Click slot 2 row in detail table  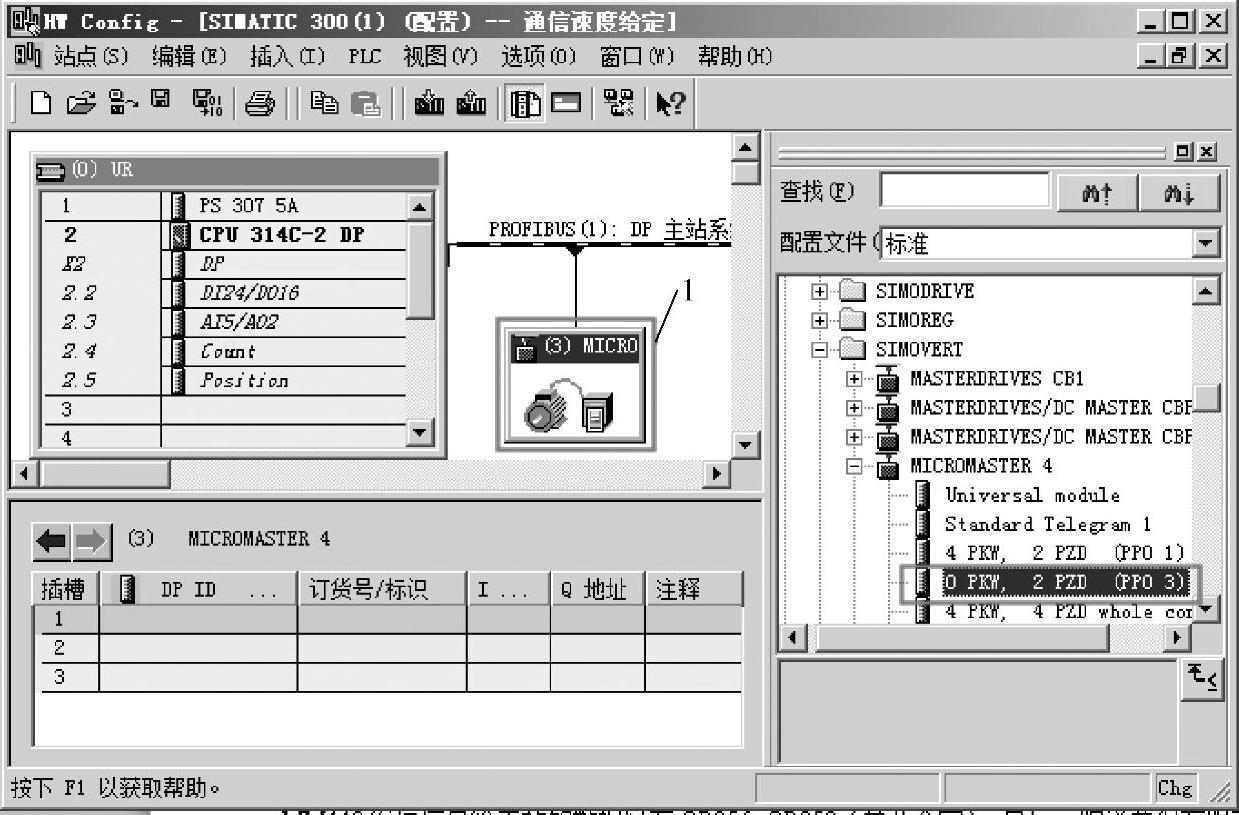click(388, 648)
